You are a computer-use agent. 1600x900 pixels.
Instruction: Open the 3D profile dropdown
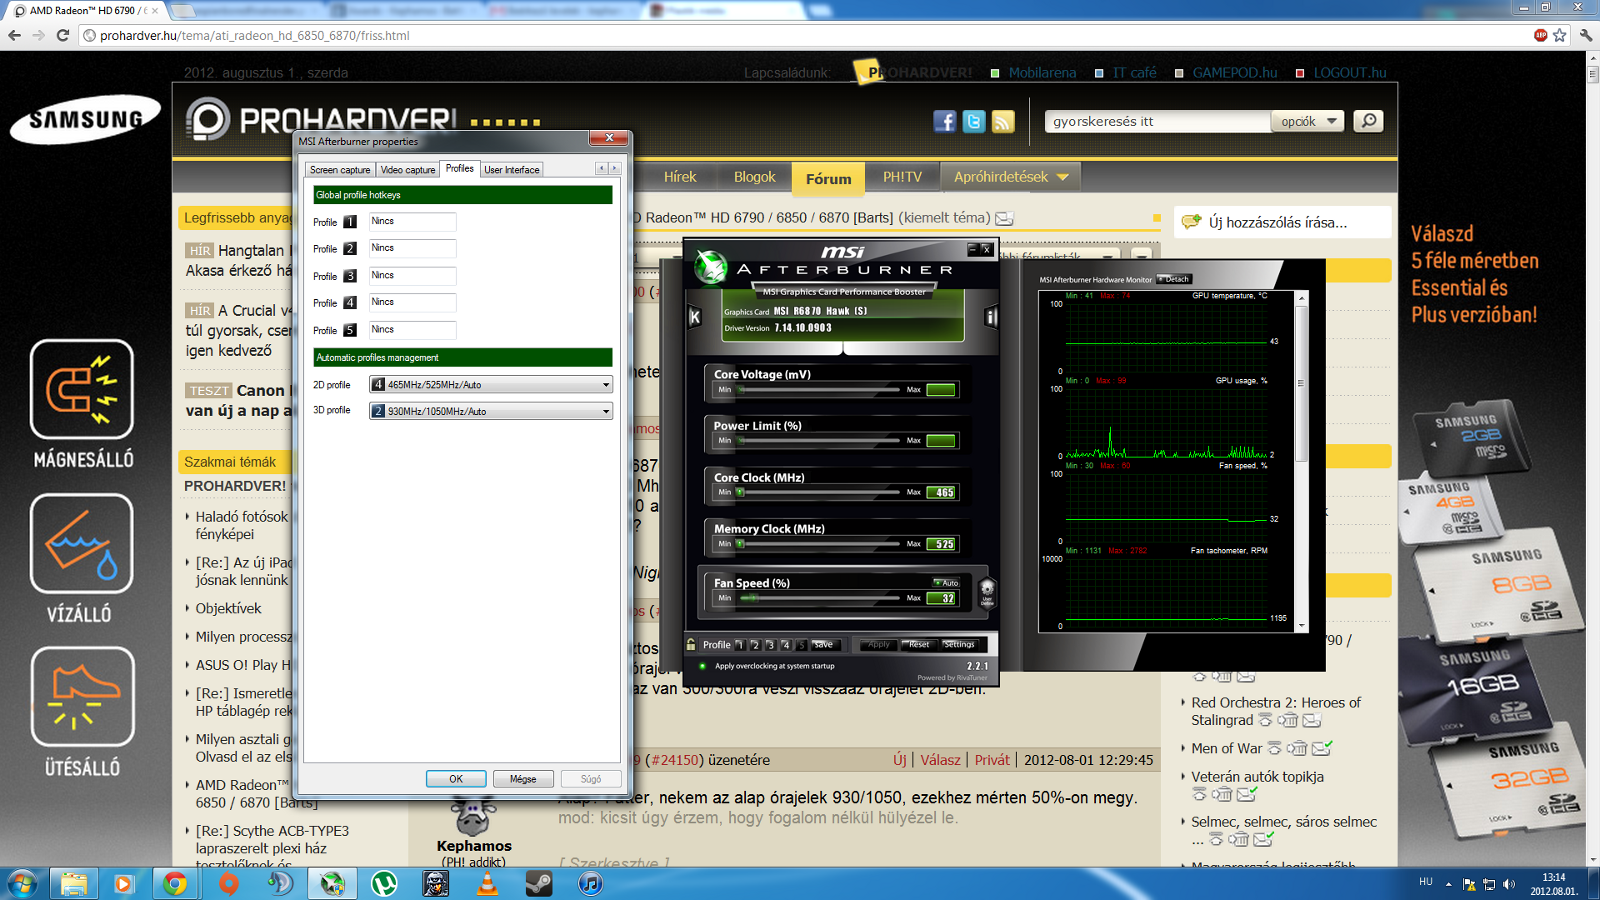coord(490,411)
